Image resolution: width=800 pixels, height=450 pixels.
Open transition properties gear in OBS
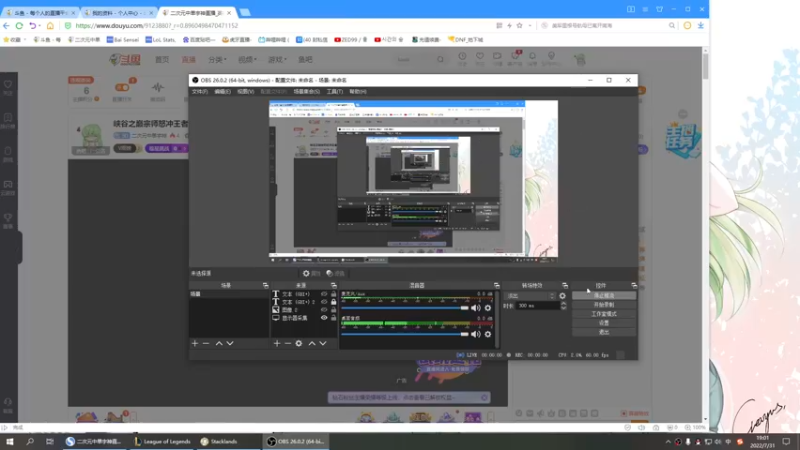click(x=562, y=296)
